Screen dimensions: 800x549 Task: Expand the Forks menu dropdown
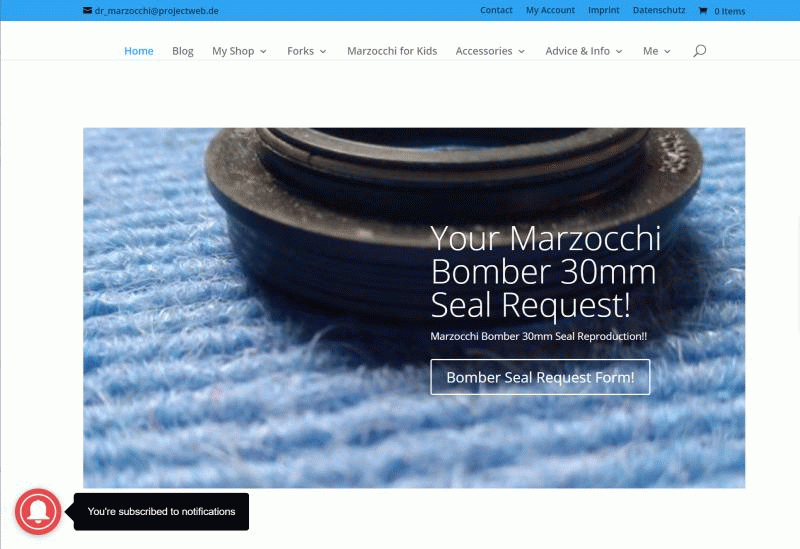306,51
